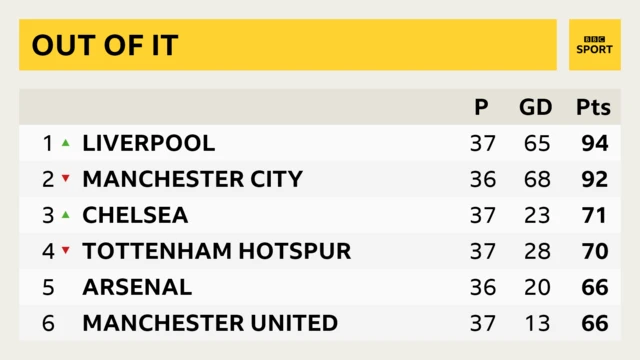
Task: Select the TOTTENHAM HOTSPUR team name
Action: (217, 251)
